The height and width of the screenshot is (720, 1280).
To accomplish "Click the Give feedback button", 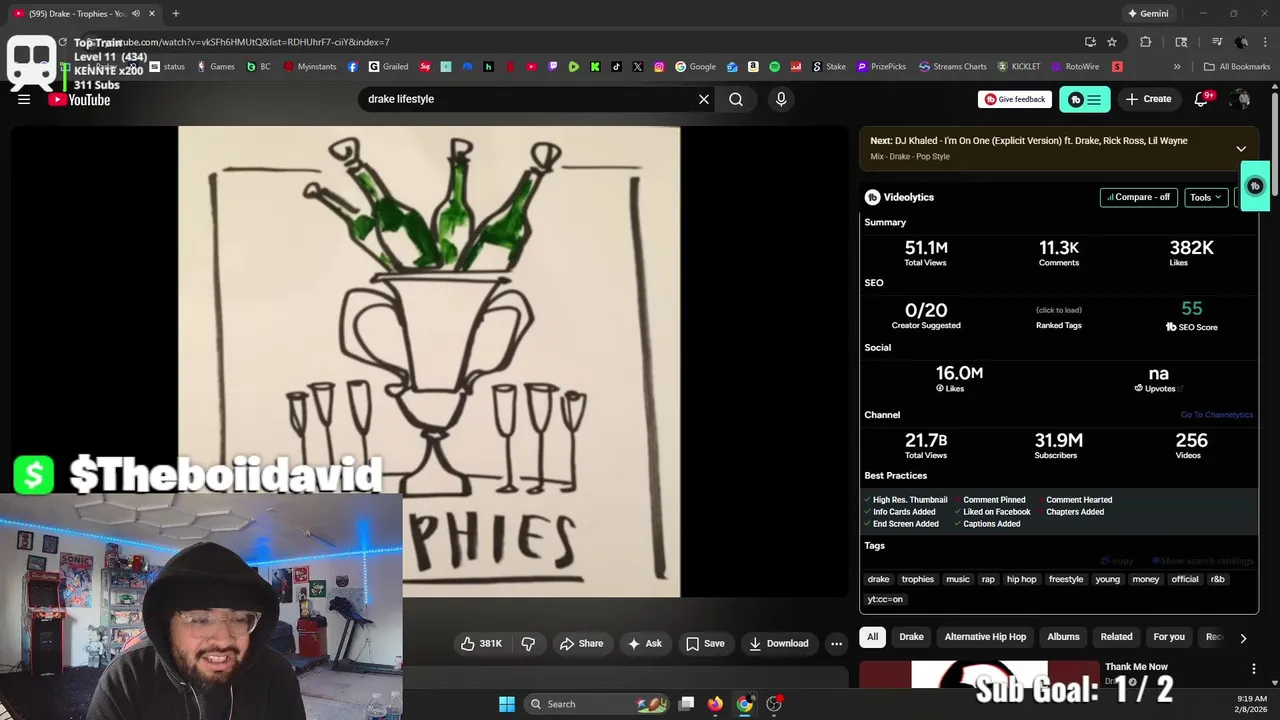I will coord(1015,99).
